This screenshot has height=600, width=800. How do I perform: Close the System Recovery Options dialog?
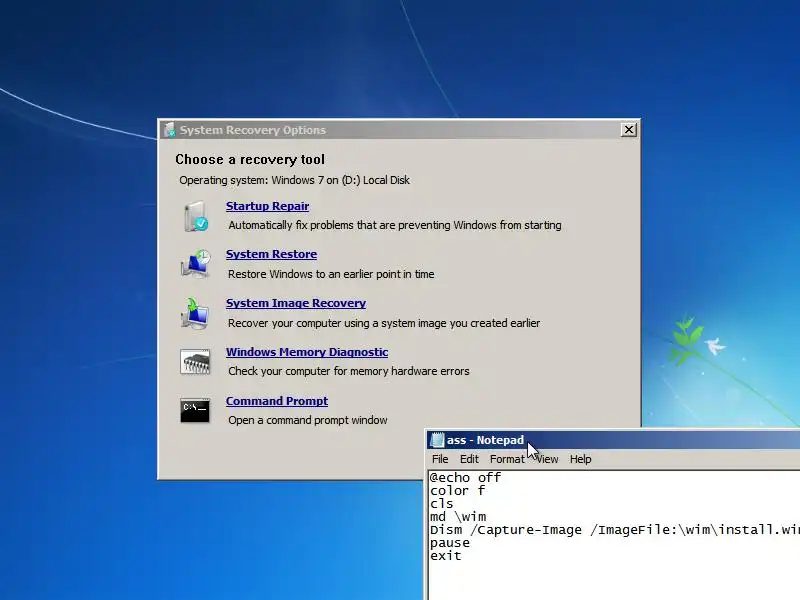629,130
